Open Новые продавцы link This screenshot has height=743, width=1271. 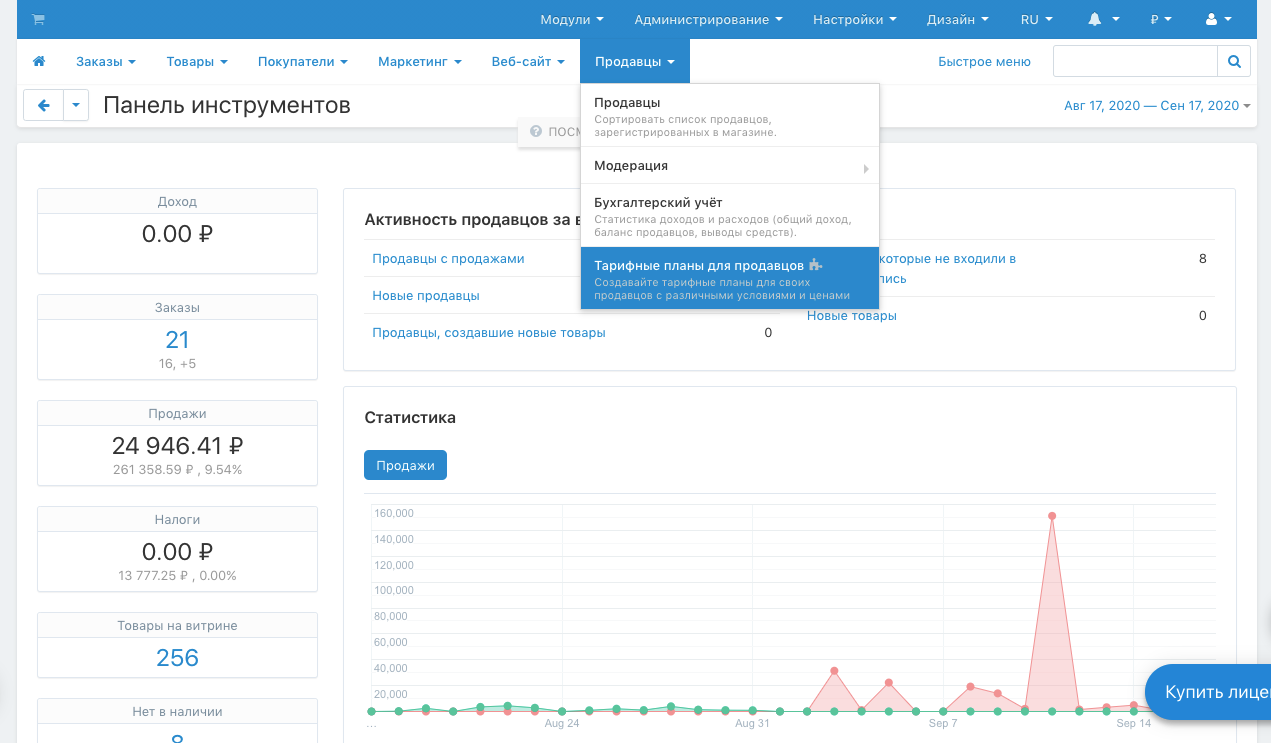tap(426, 296)
